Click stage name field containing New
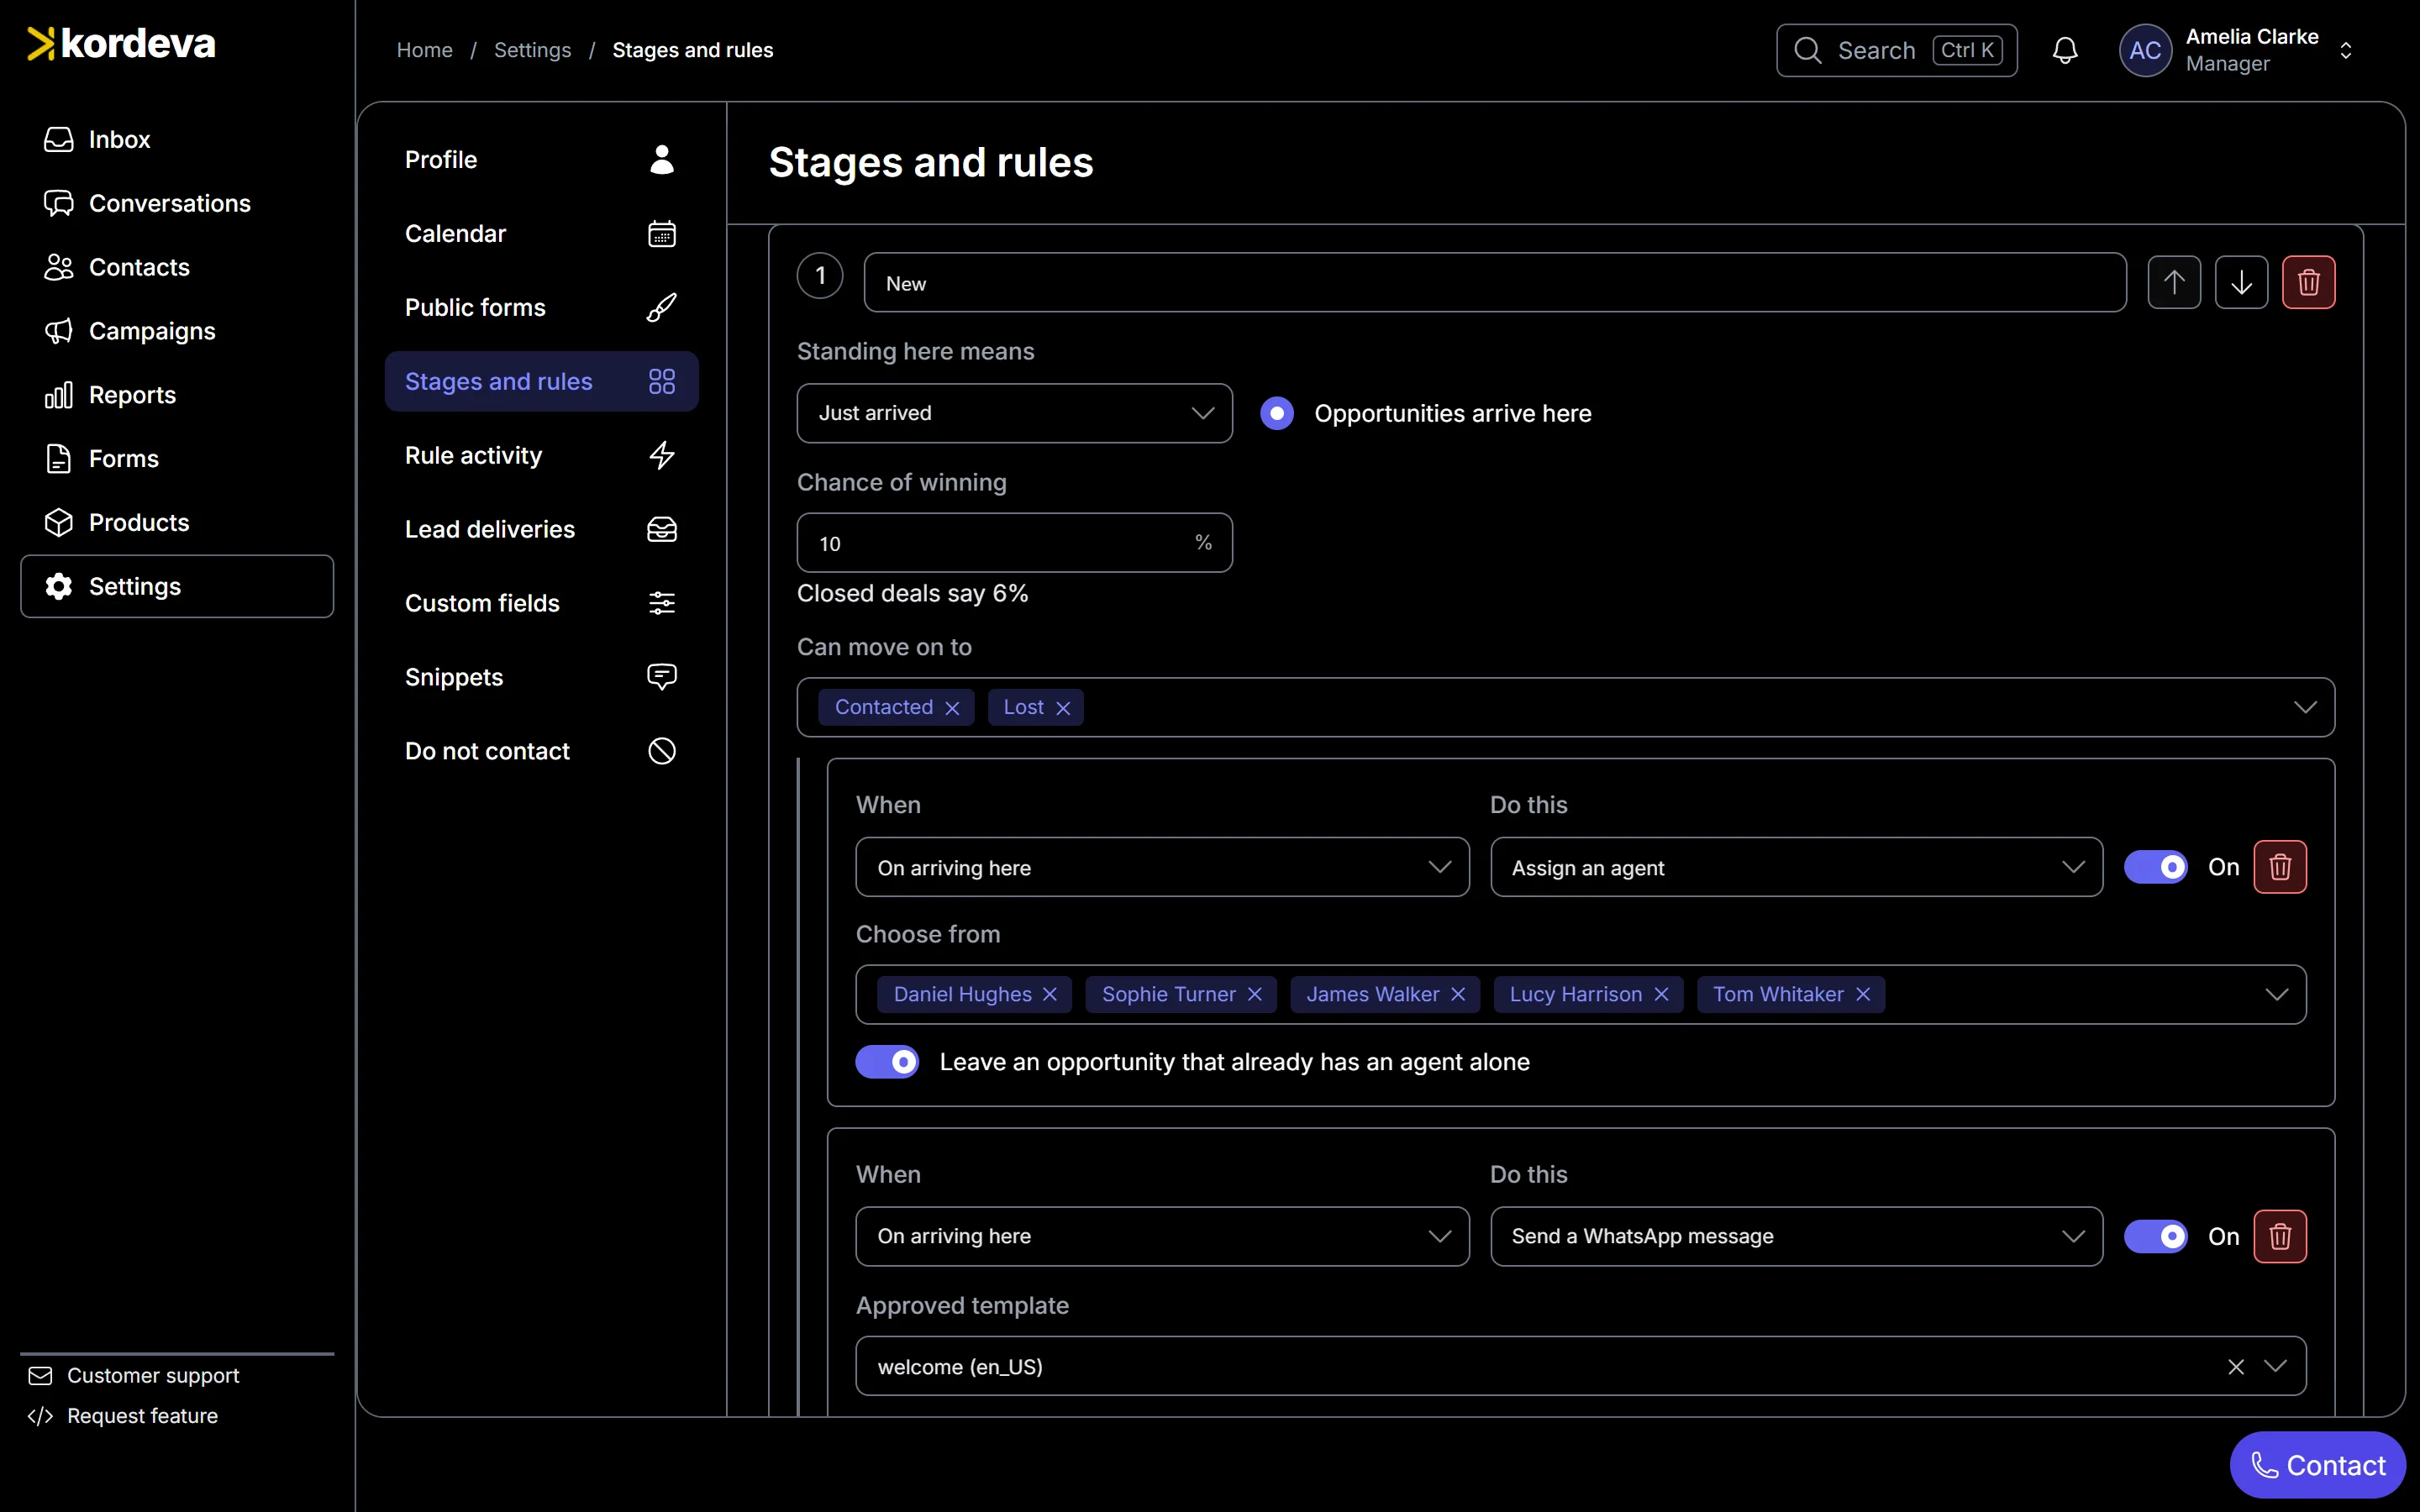2420x1512 pixels. [1495, 283]
